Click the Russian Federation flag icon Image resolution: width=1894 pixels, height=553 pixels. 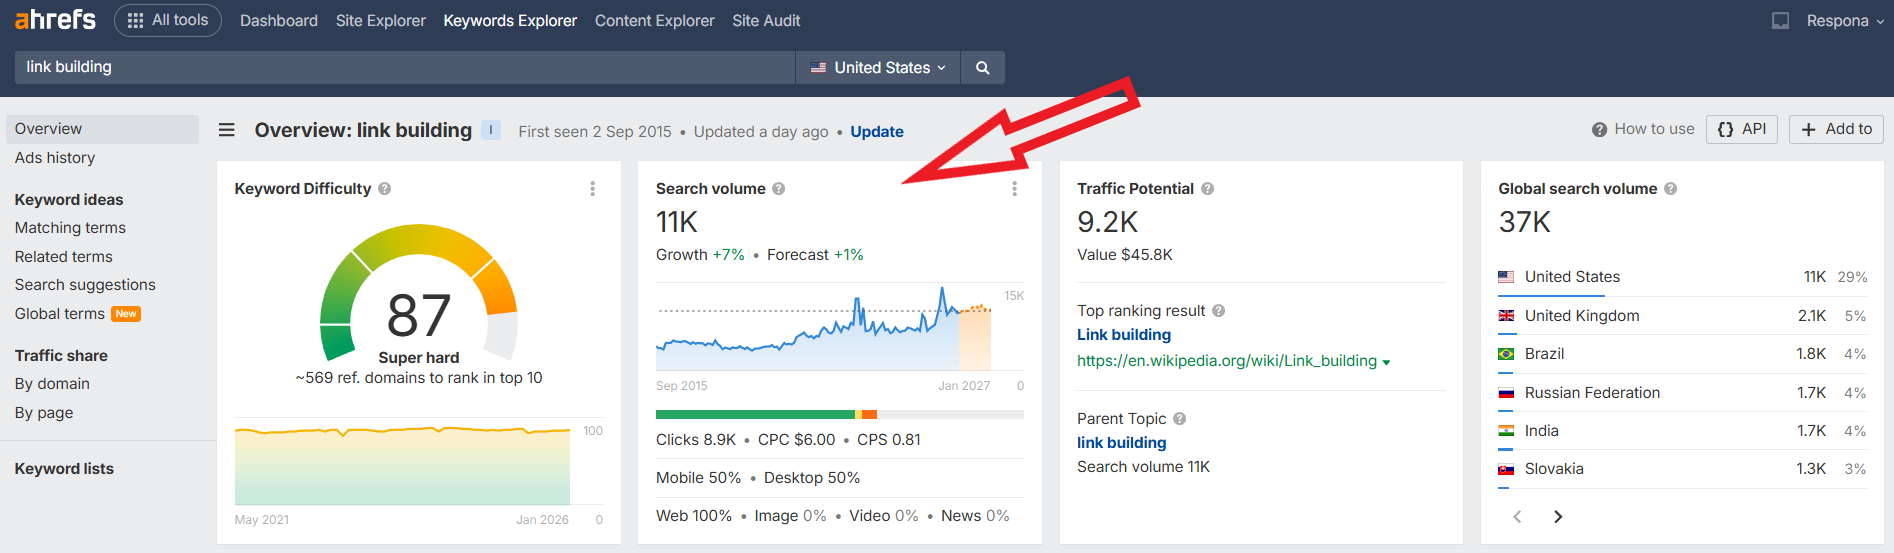coord(1506,393)
